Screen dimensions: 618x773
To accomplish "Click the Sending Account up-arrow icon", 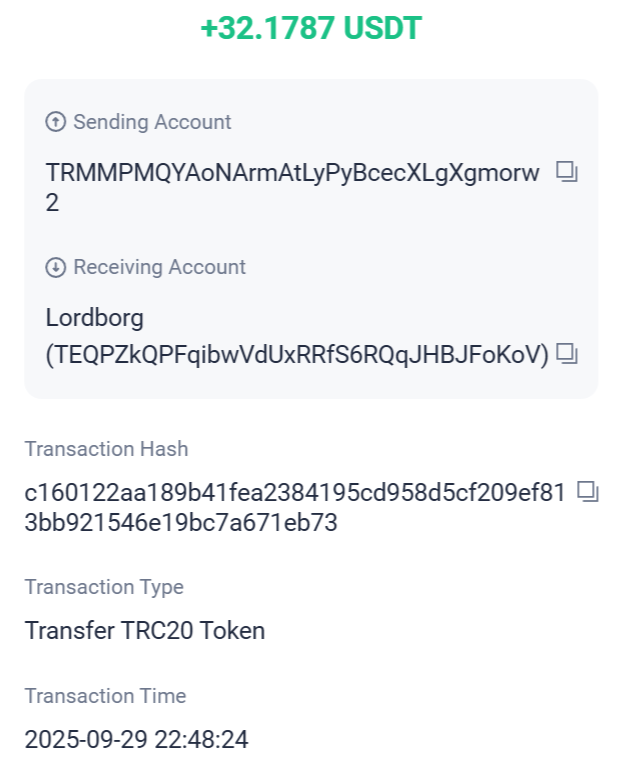I will click(x=56, y=122).
